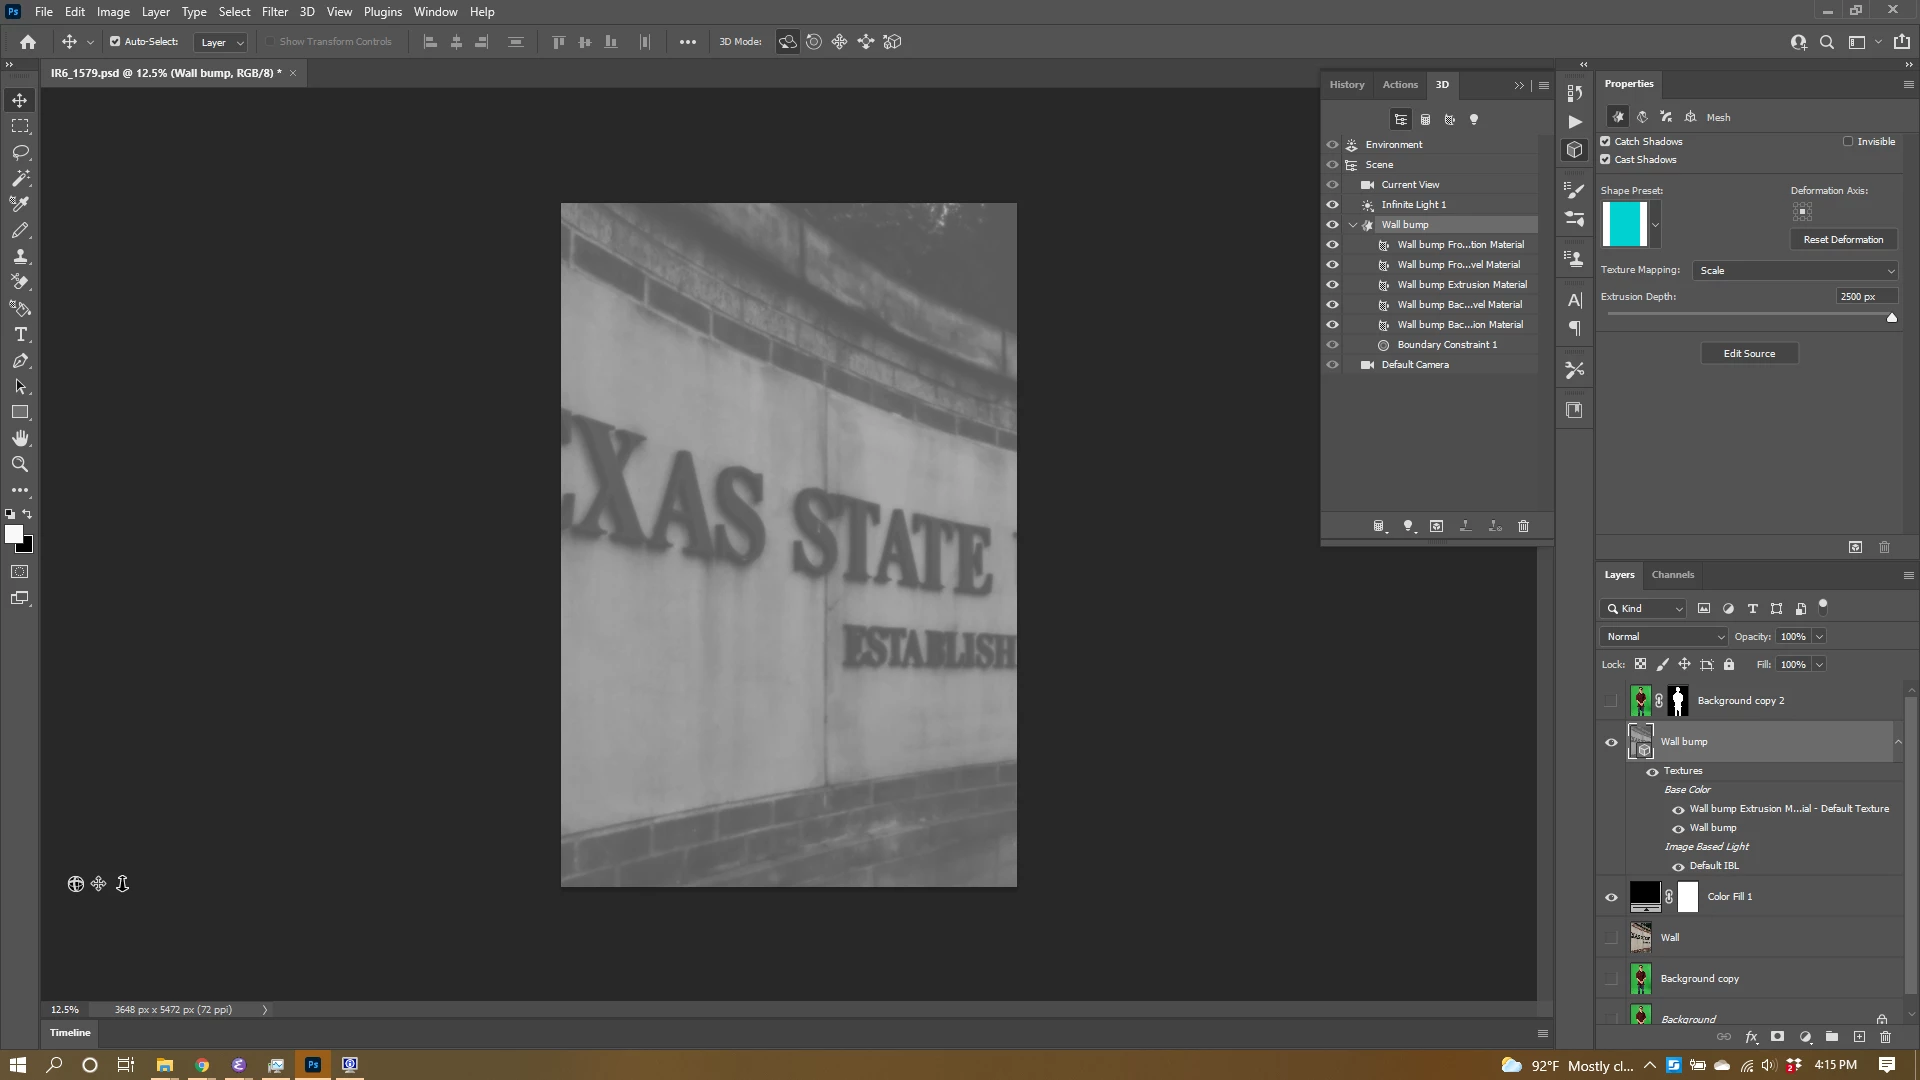Click the Edit Source button

[x=1749, y=354]
